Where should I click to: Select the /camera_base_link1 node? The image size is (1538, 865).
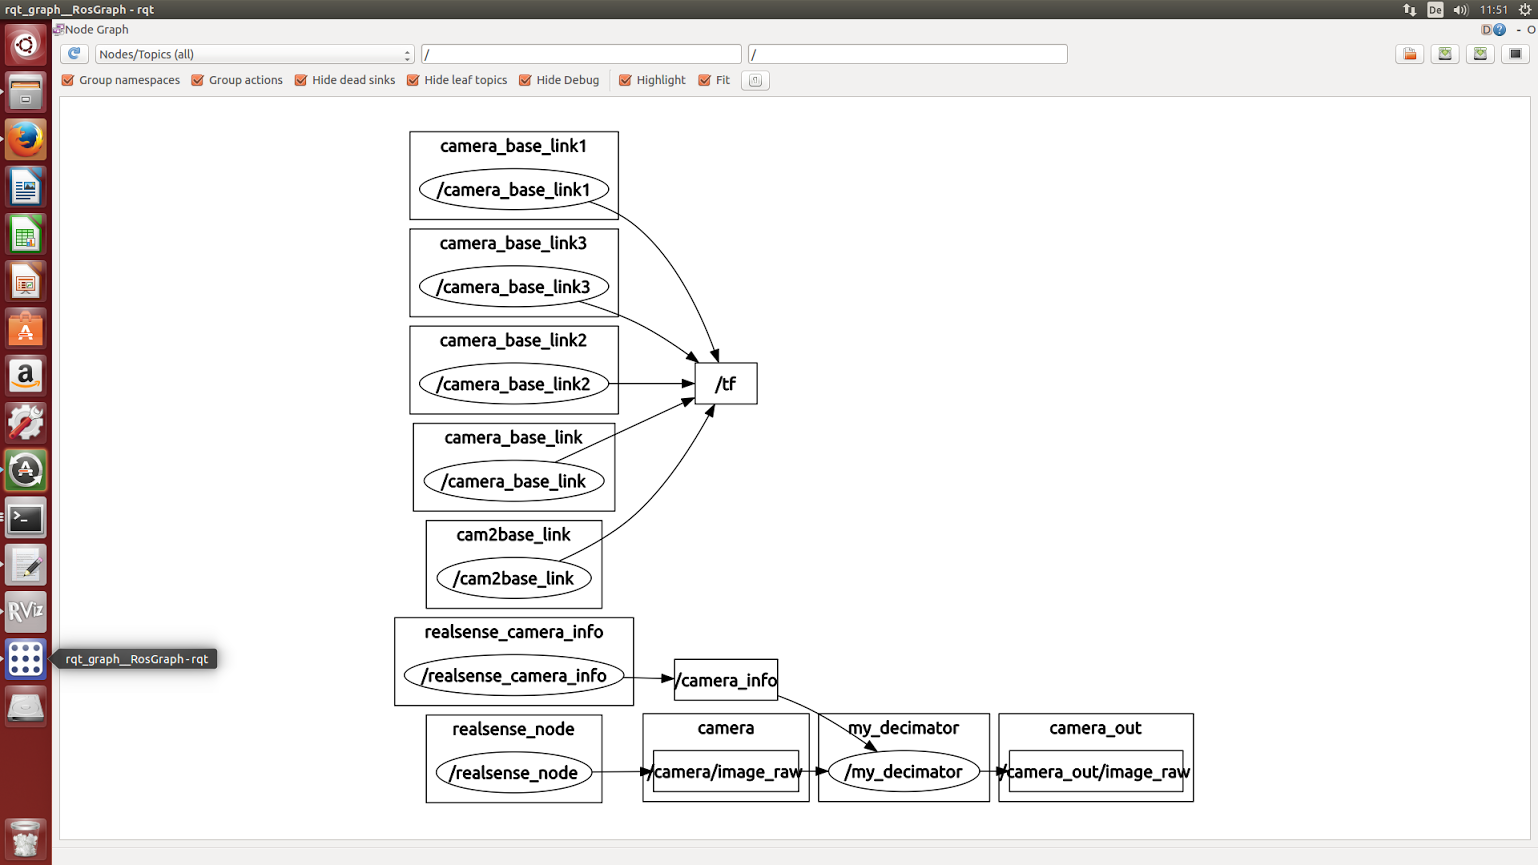pos(513,190)
